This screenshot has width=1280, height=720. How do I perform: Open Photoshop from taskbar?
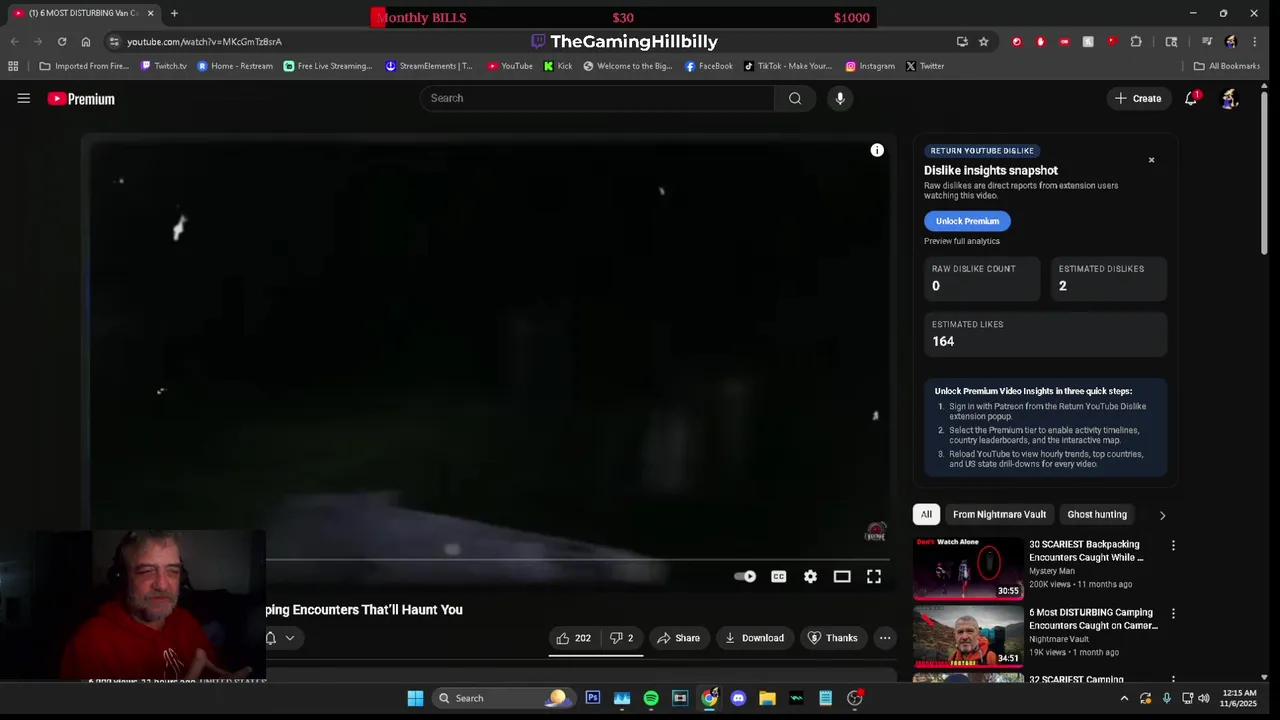[593, 698]
